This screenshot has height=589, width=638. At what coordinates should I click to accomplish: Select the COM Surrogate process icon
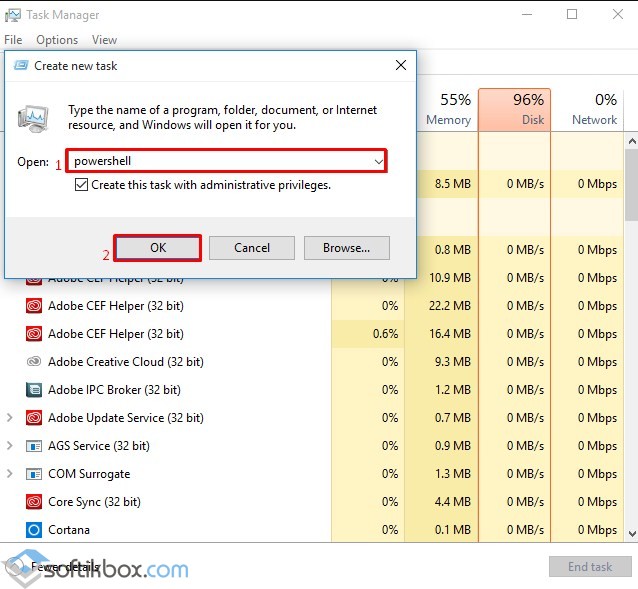tap(33, 474)
